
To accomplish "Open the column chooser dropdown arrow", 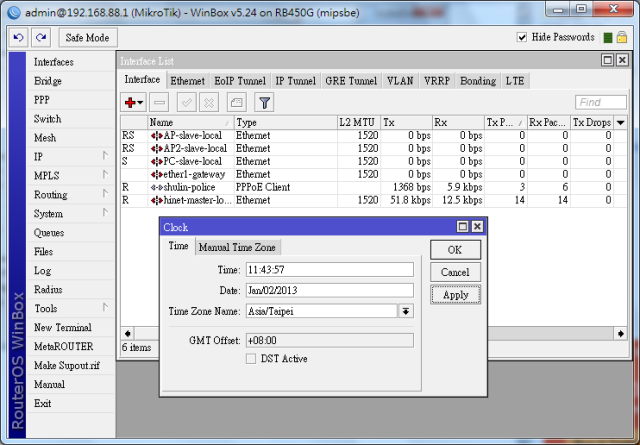I will click(621, 122).
